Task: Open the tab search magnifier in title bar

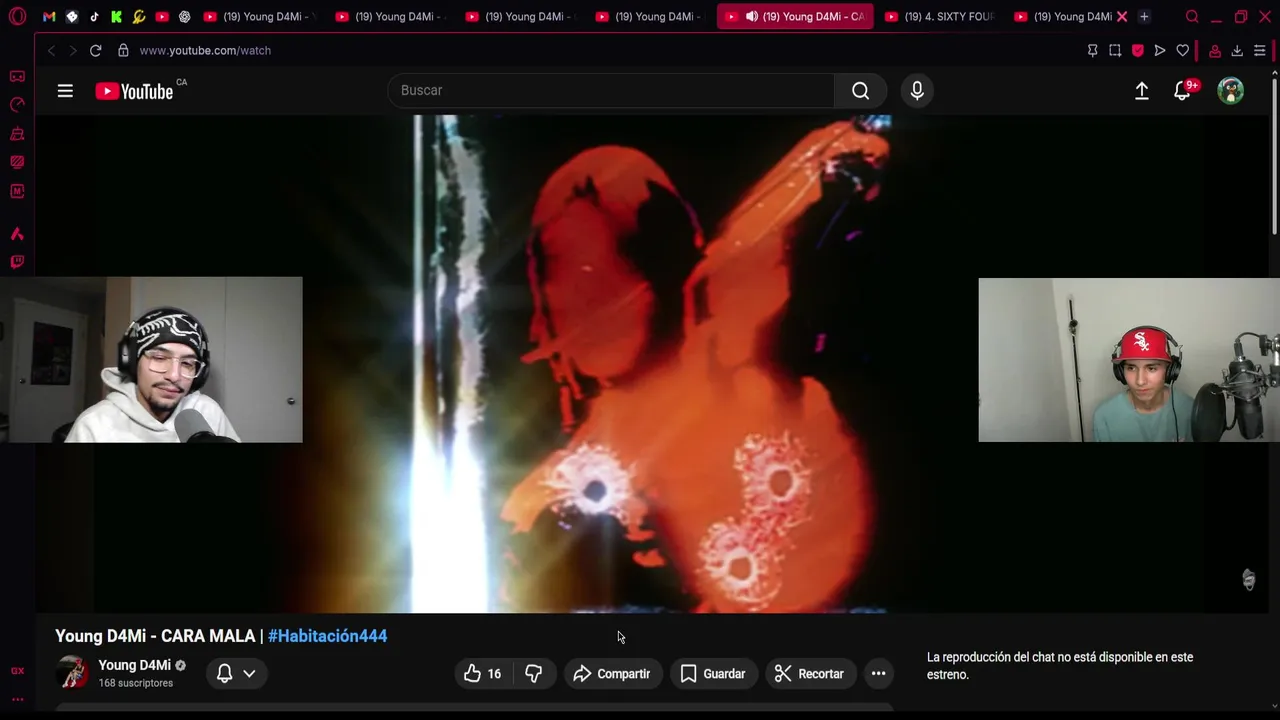Action: 1192,17
